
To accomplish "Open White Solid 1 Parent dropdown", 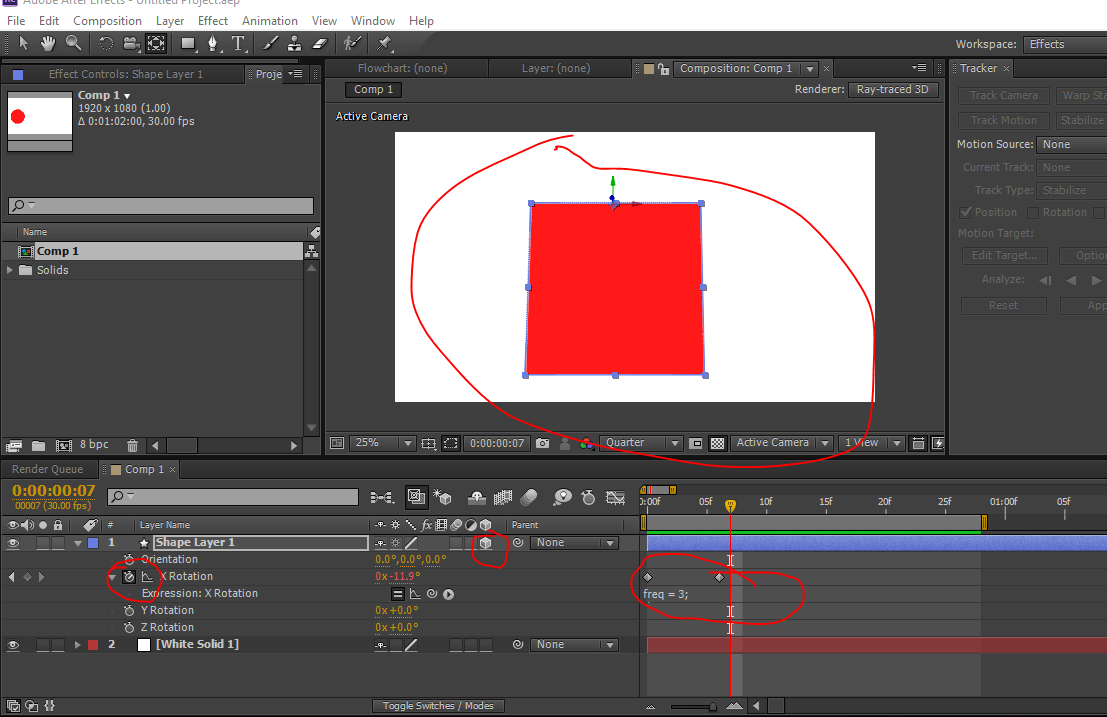I will click(574, 645).
